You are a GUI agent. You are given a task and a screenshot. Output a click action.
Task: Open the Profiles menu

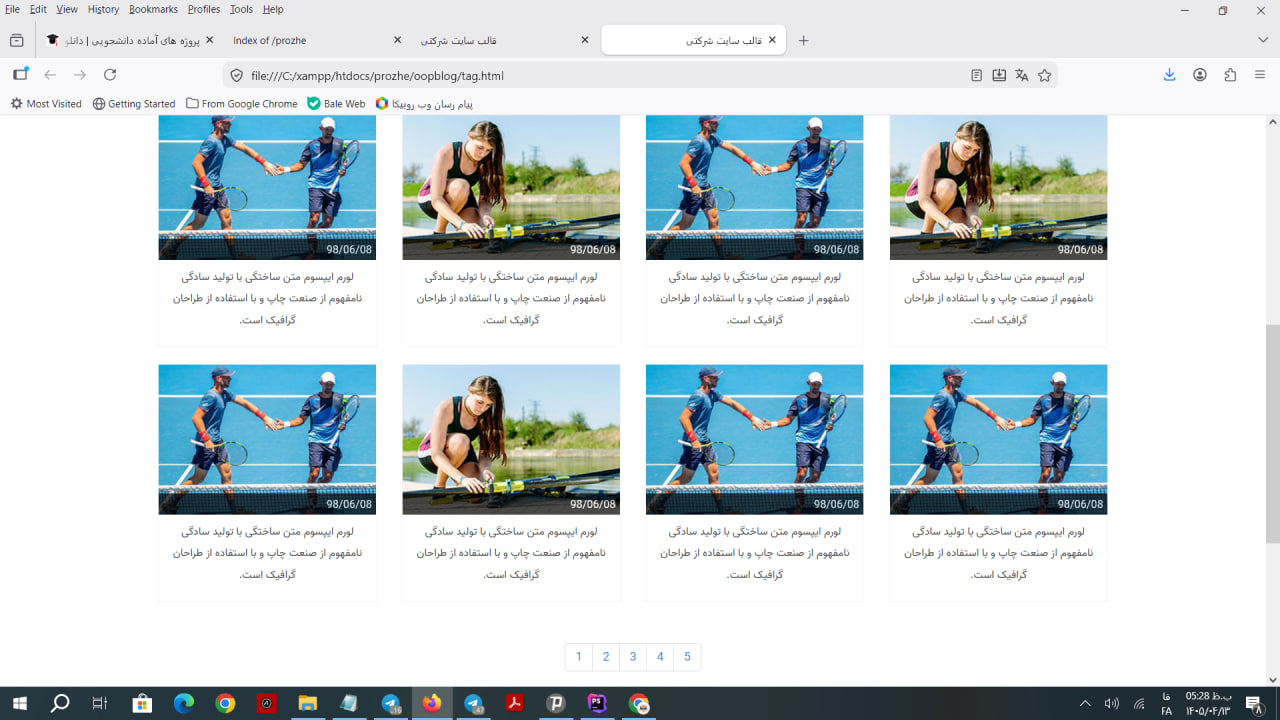point(204,9)
